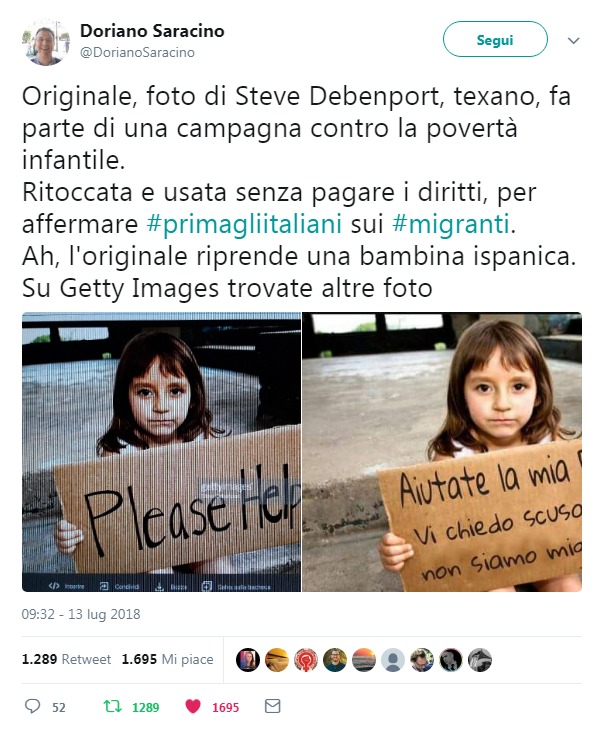Screen dimensions: 607x744
Task: Open the gray default-silhouette liker avatar
Action: [392, 660]
